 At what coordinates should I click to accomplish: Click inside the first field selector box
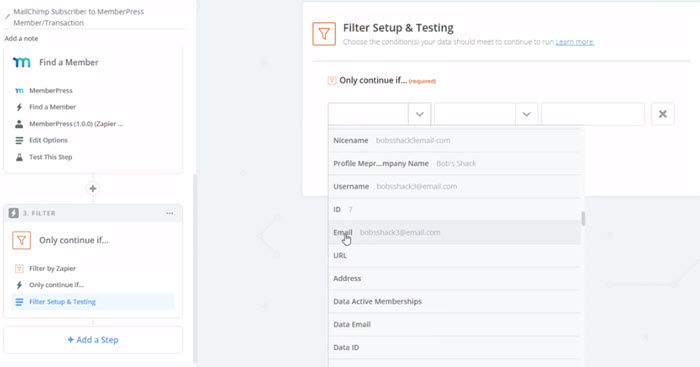(x=368, y=114)
